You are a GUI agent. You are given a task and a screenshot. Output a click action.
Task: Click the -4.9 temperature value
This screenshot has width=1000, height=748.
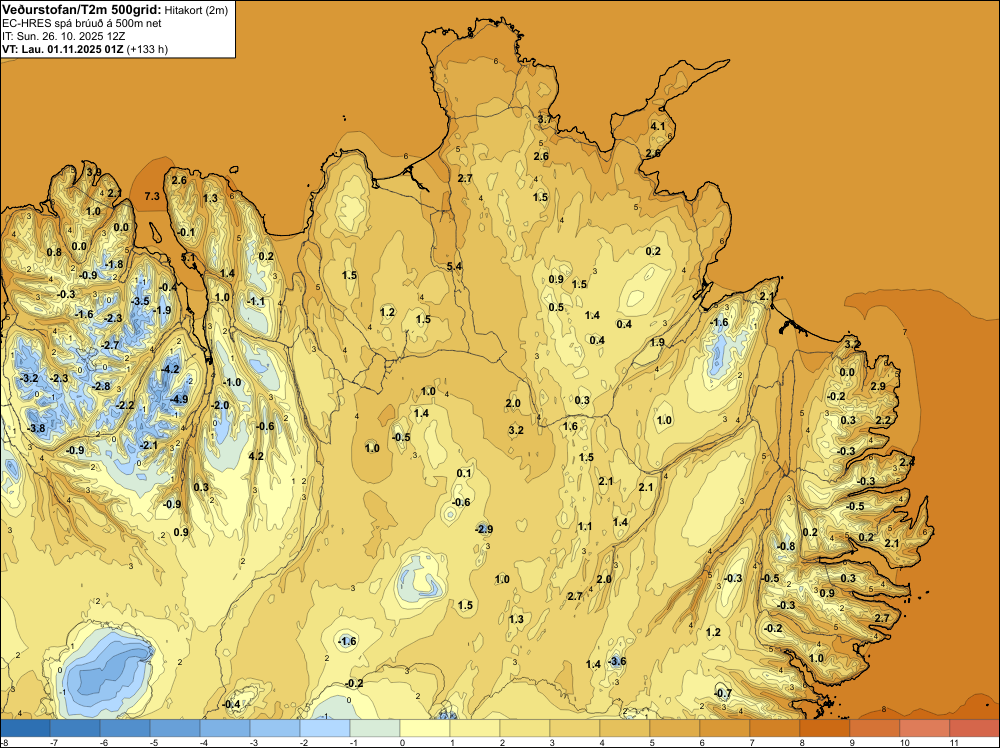179,400
